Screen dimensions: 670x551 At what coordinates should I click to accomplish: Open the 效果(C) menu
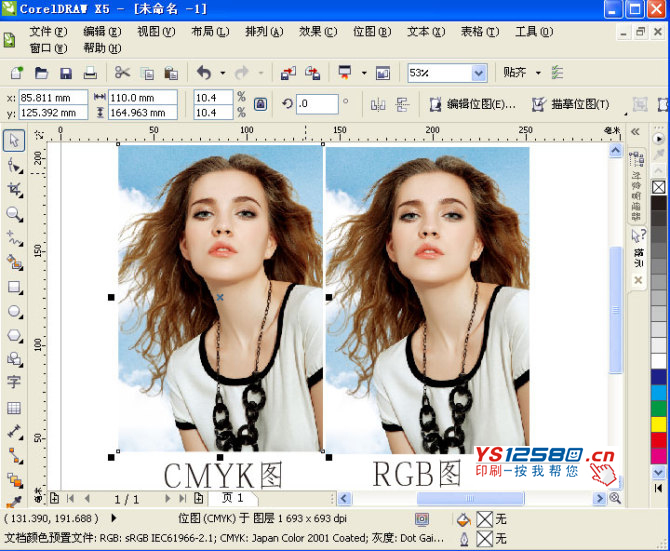[x=317, y=31]
